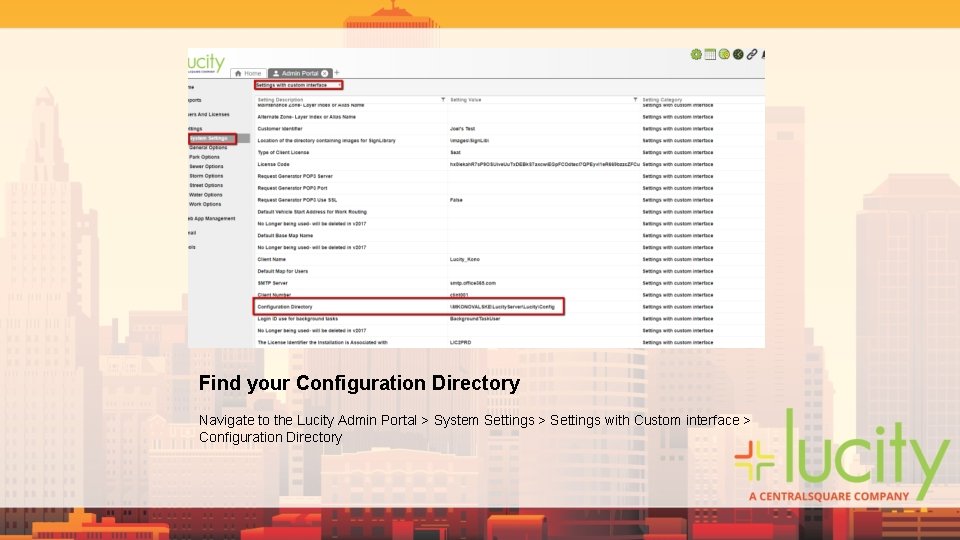Select the SignLibrary images directory row
Screen dimensions: 960x540
point(326,141)
